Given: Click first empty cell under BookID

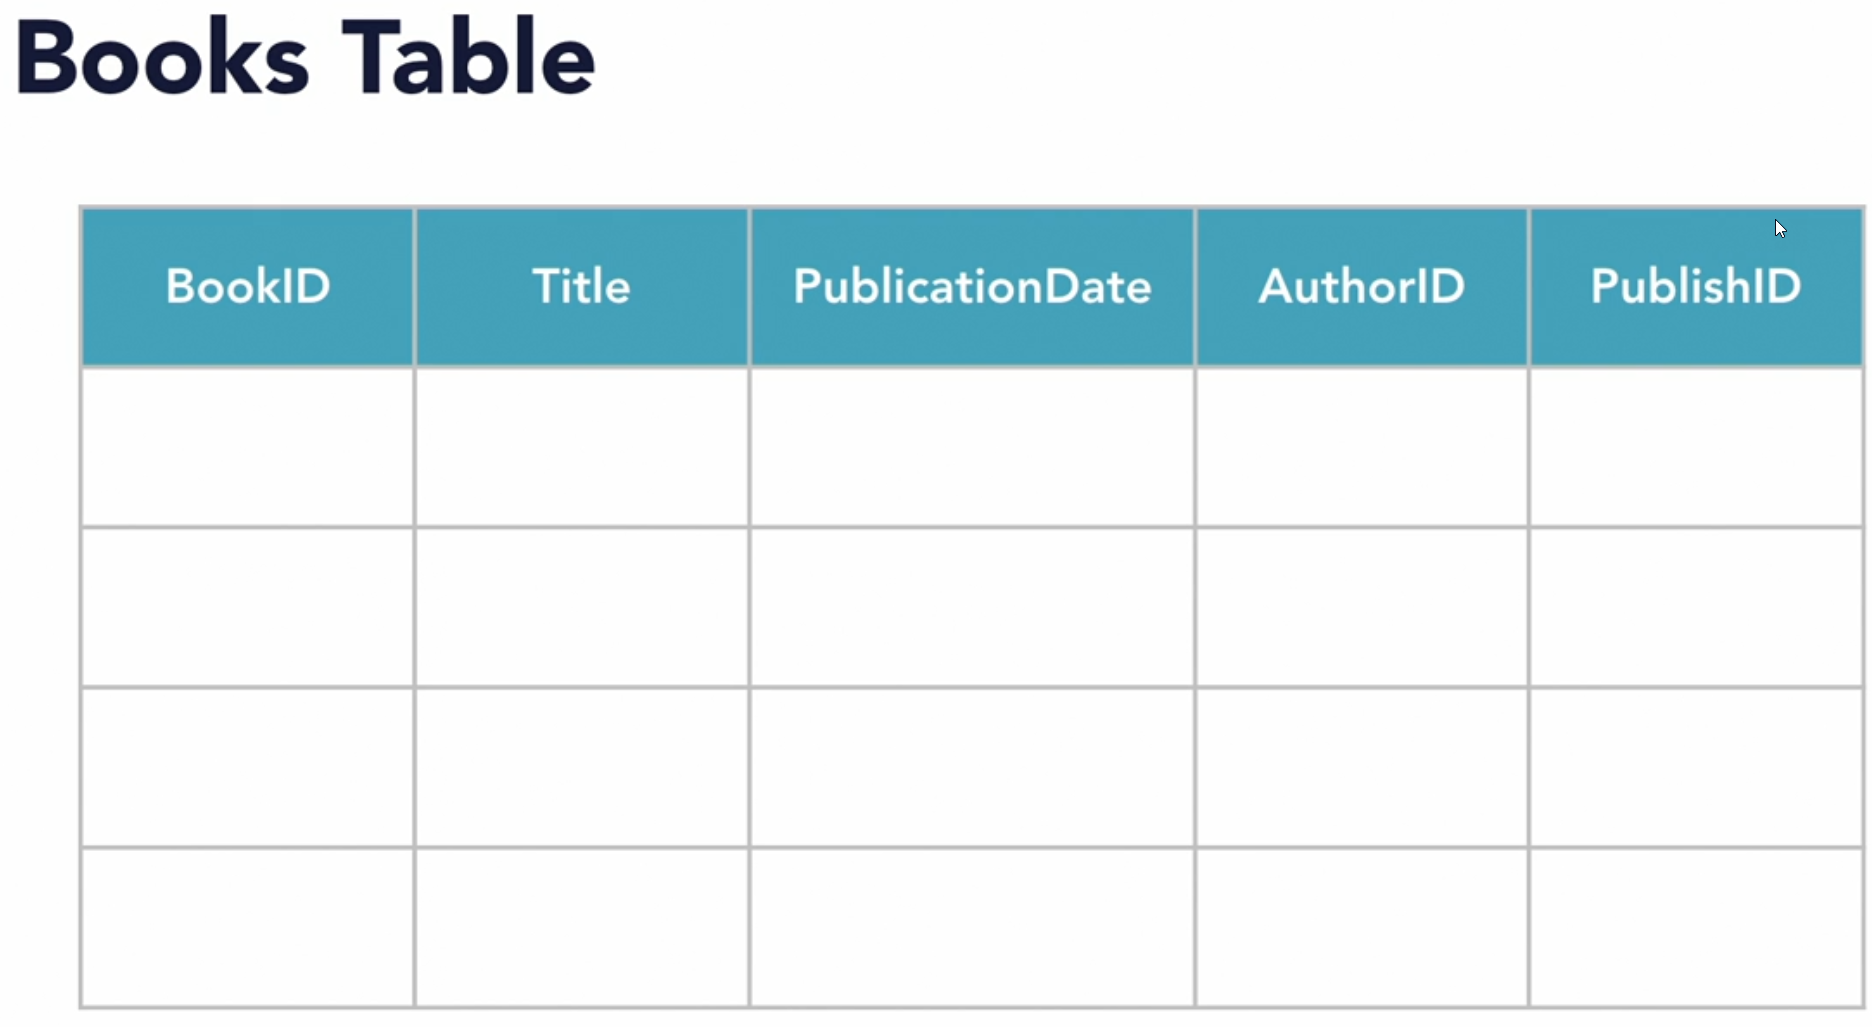Looking at the screenshot, I should [x=248, y=447].
